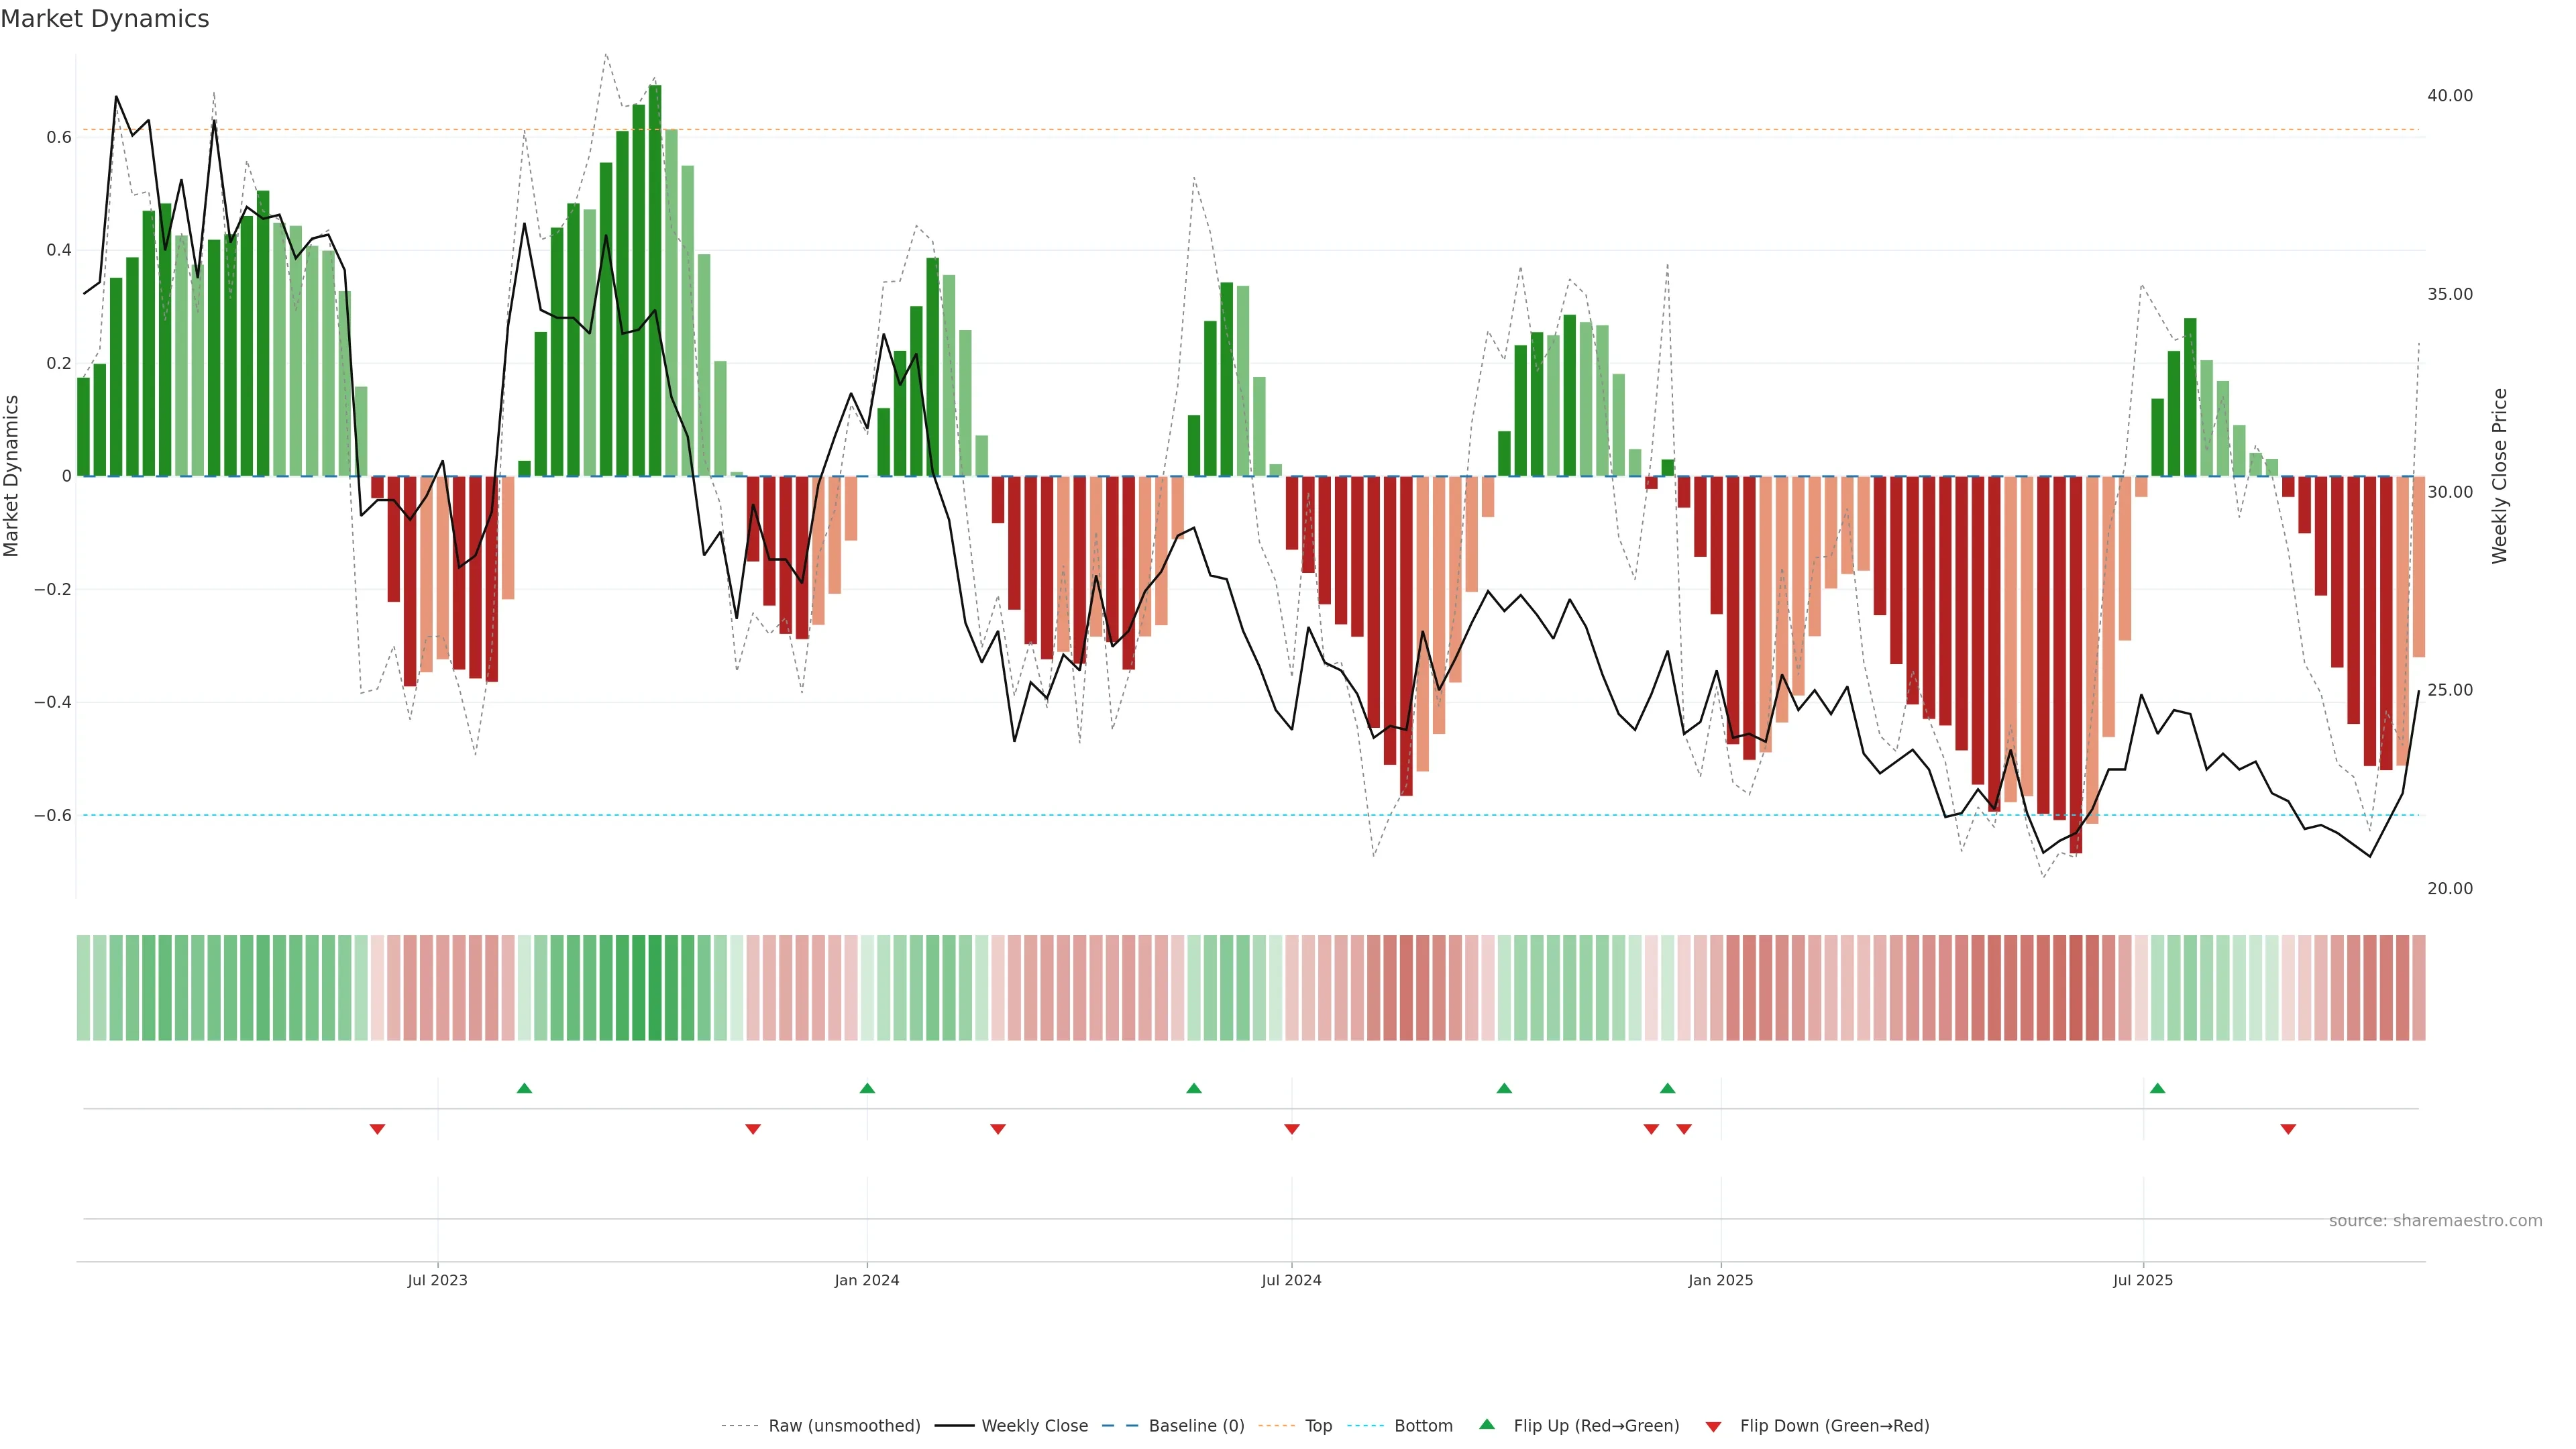
Task: Click the green flip-up triangle at Jan 2024
Action: (x=867, y=1088)
